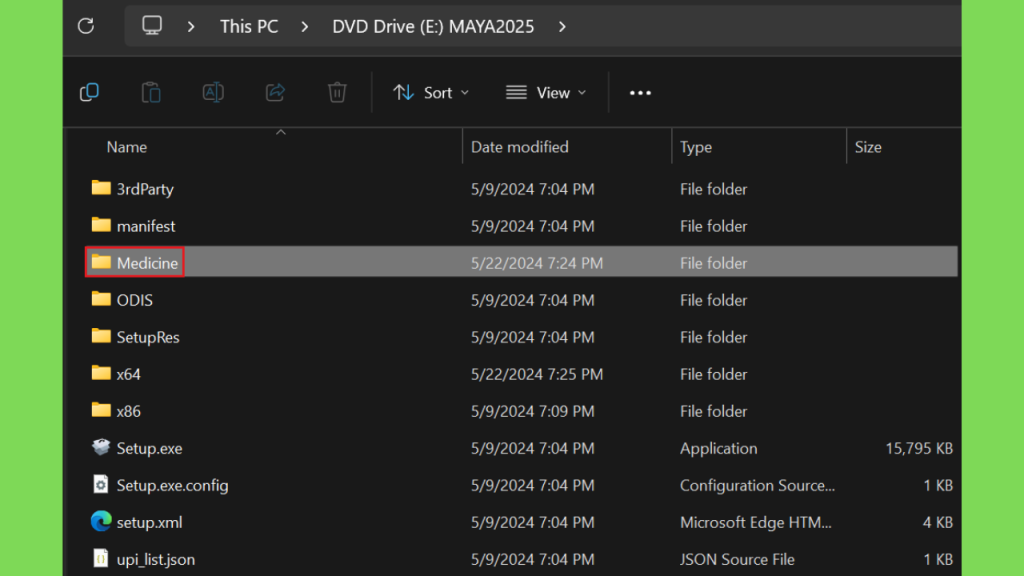The height and width of the screenshot is (576, 1024).
Task: Open the See more ellipsis menu
Action: point(640,93)
